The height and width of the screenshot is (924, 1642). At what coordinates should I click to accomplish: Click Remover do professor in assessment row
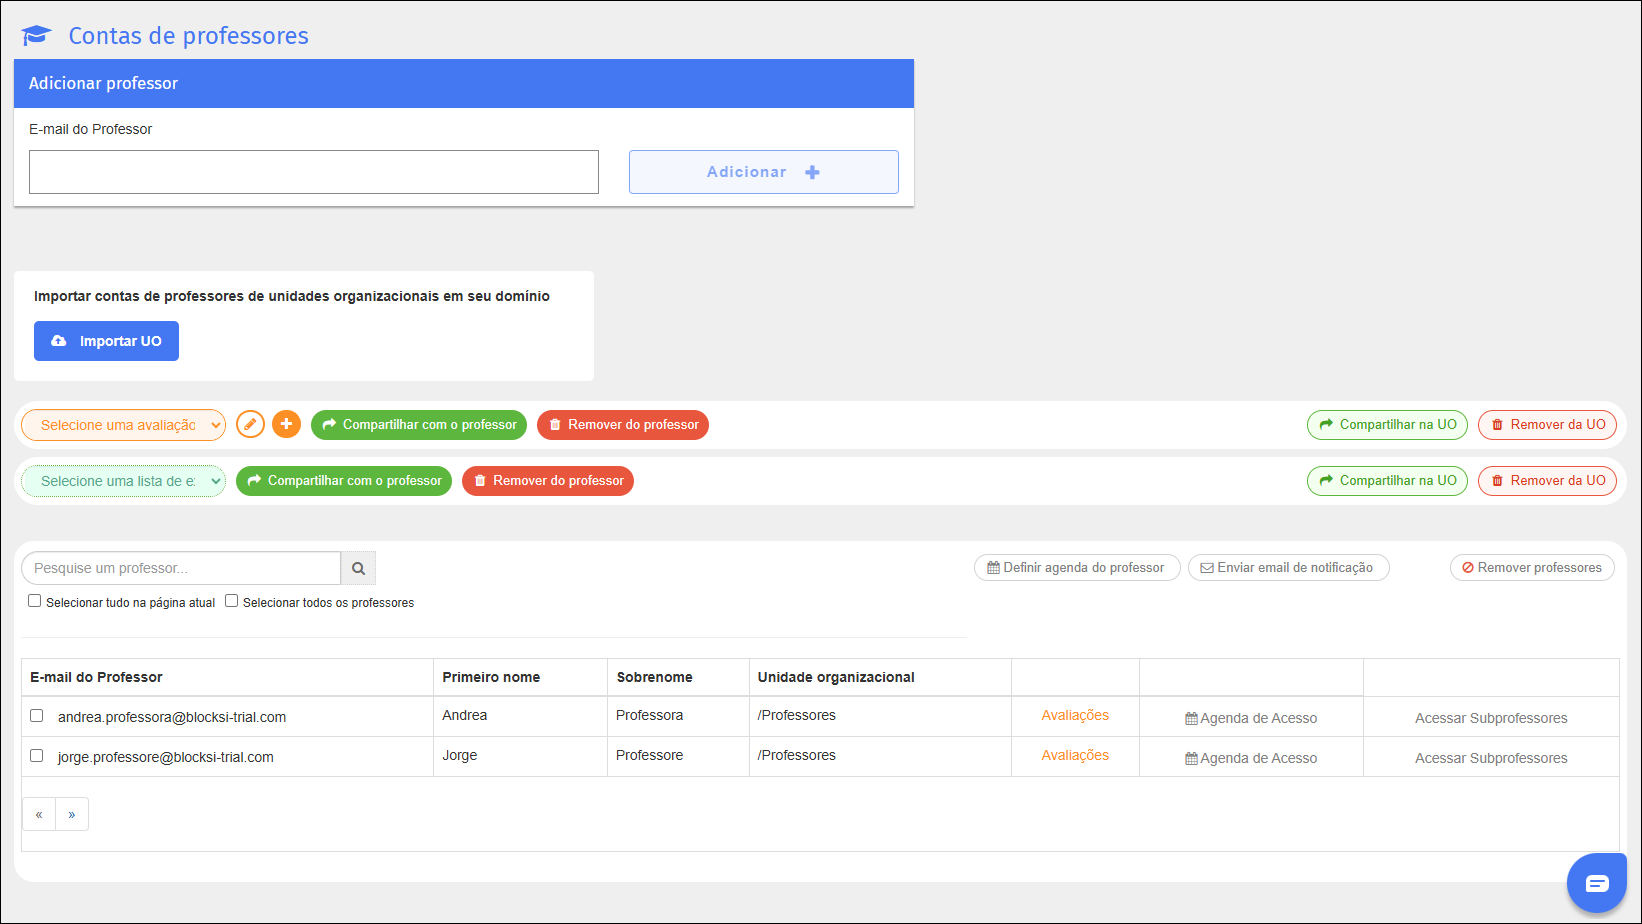pos(623,425)
